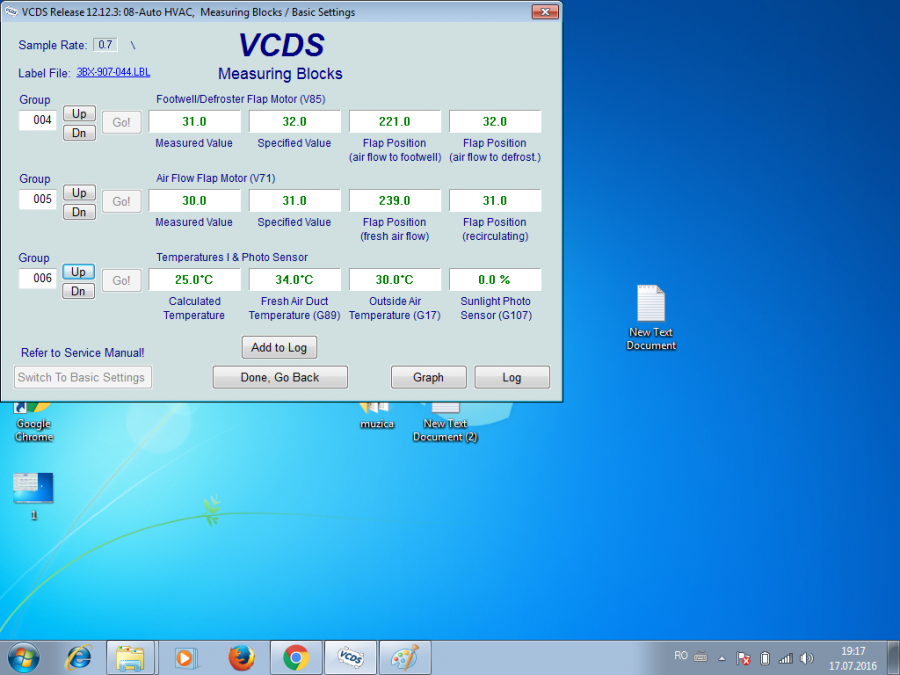Image resolution: width=900 pixels, height=675 pixels.
Task: Open the Paint taskbar icon
Action: [404, 657]
